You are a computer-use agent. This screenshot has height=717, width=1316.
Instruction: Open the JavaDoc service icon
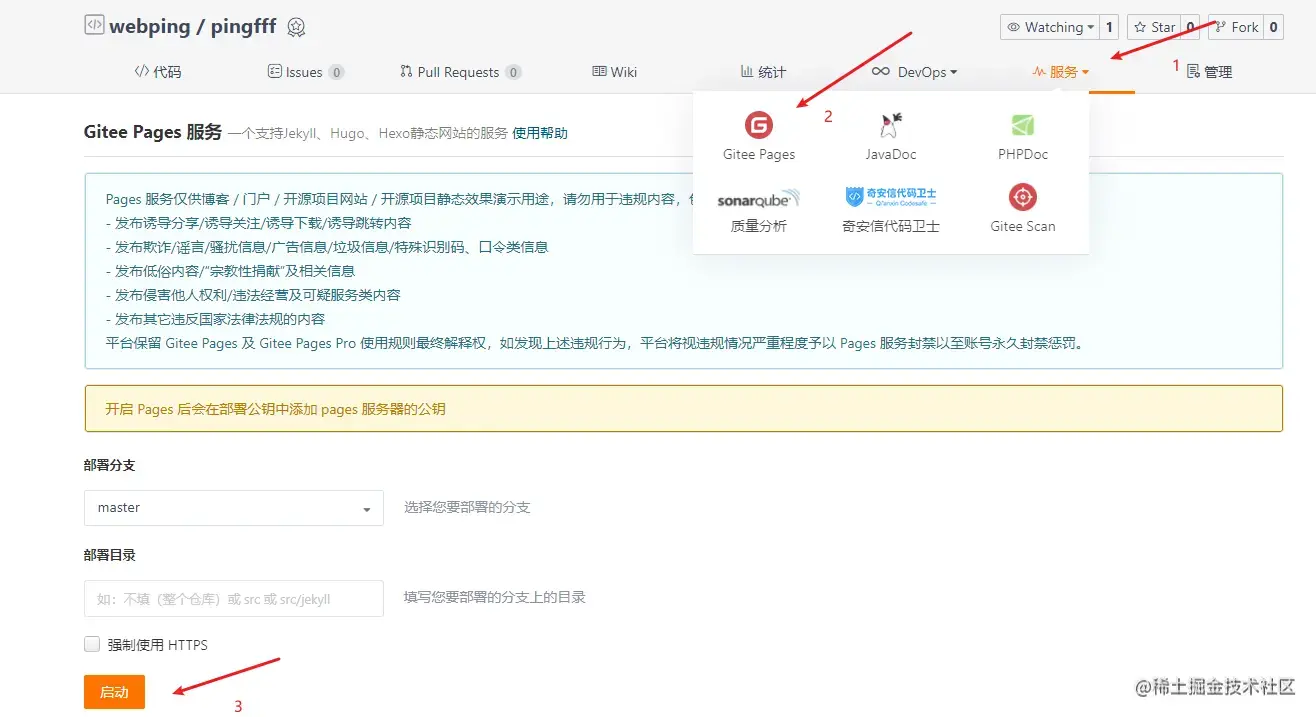[890, 125]
